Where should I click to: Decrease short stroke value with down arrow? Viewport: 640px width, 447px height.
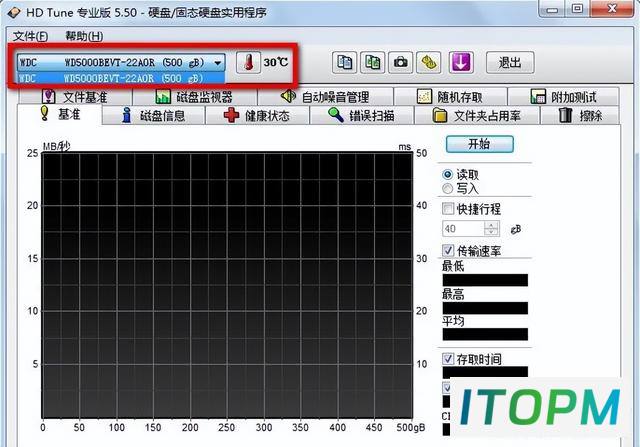point(491,232)
